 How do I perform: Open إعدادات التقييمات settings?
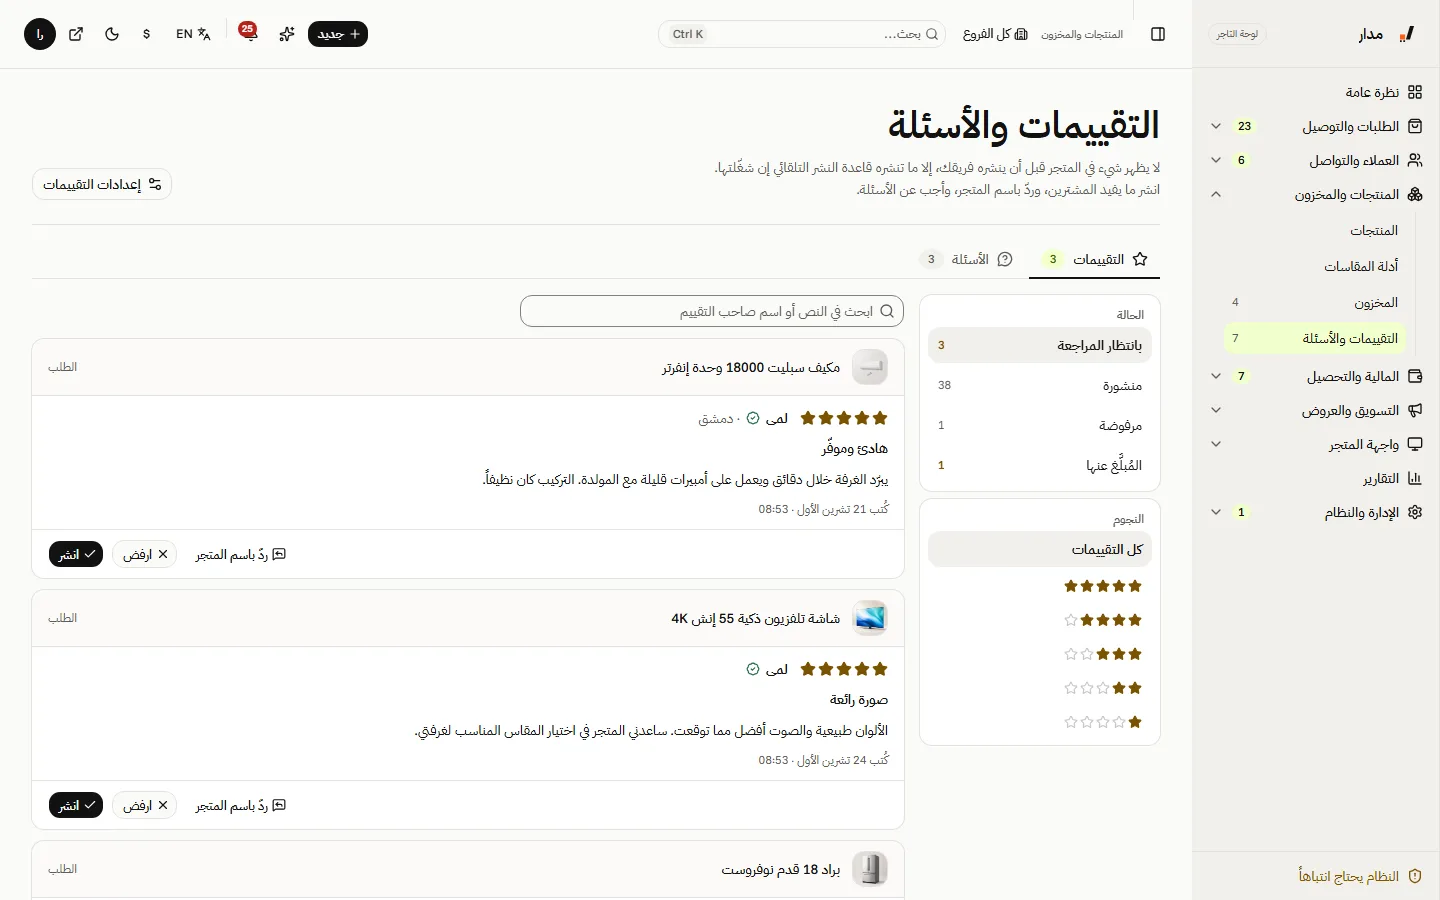102,184
